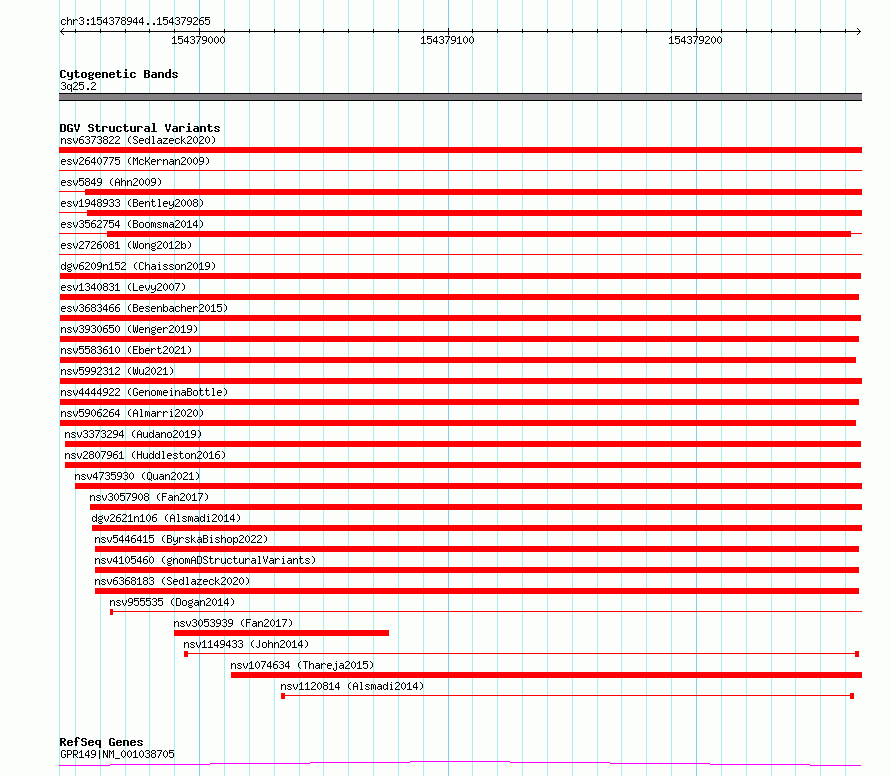Open variant nsv3930650 (Wenger2019)
The image size is (890, 776).
[x=129, y=329]
